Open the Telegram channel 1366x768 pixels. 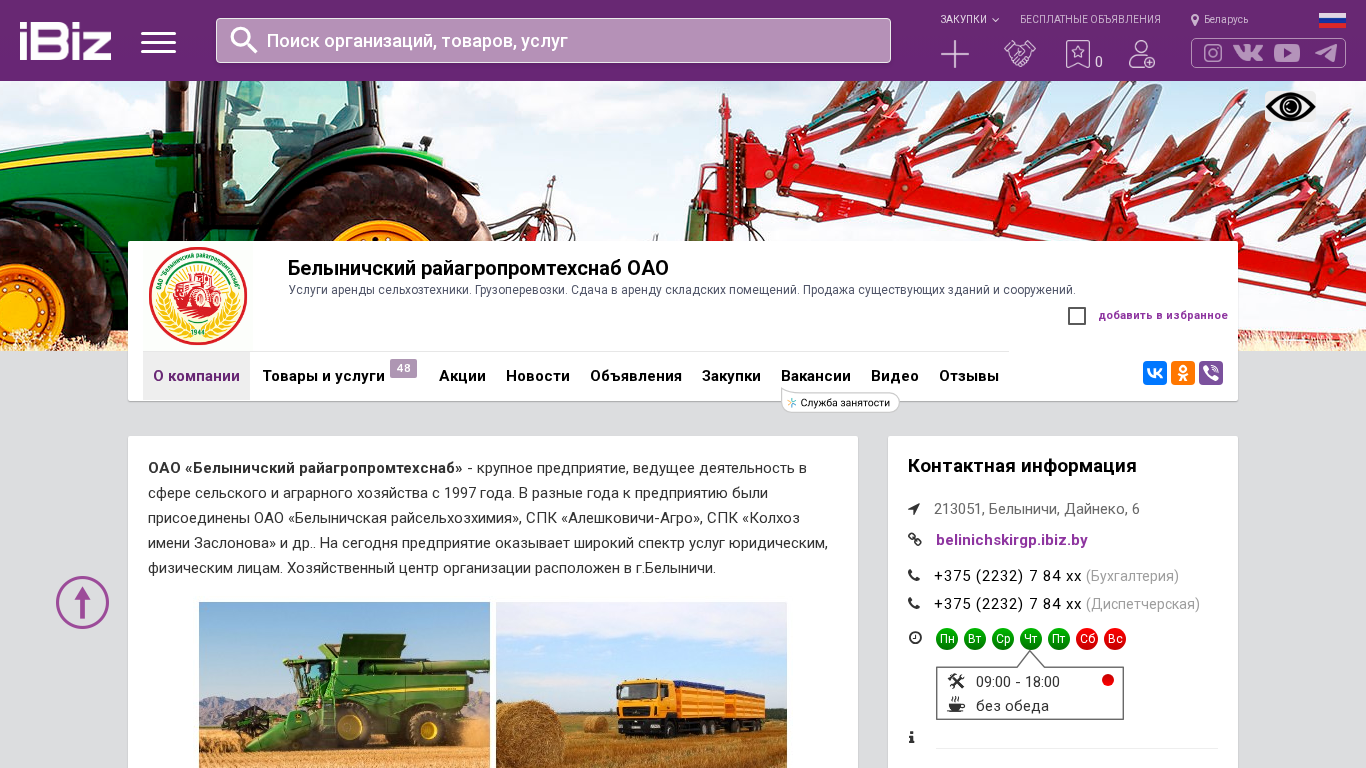click(1326, 53)
